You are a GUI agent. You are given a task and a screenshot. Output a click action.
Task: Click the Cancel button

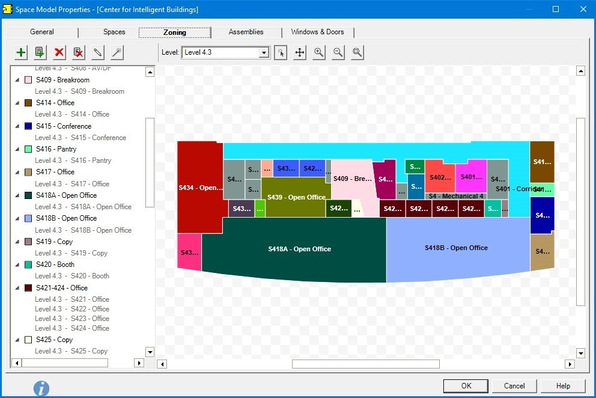514,386
